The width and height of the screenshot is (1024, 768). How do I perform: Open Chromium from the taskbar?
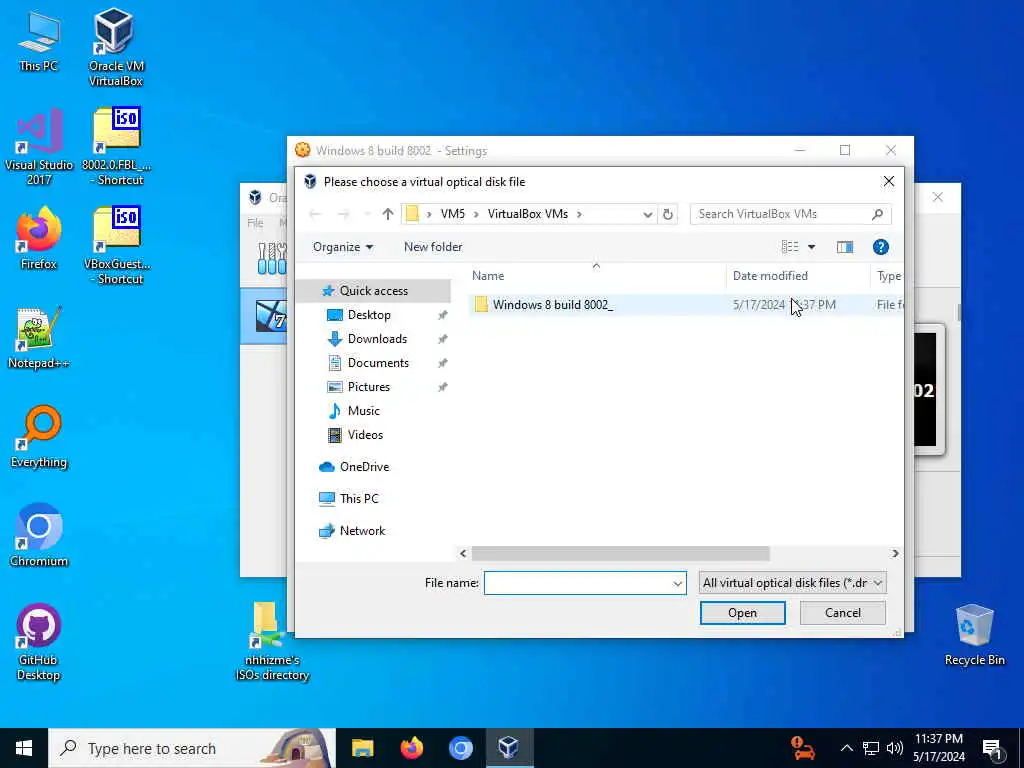tap(460, 748)
